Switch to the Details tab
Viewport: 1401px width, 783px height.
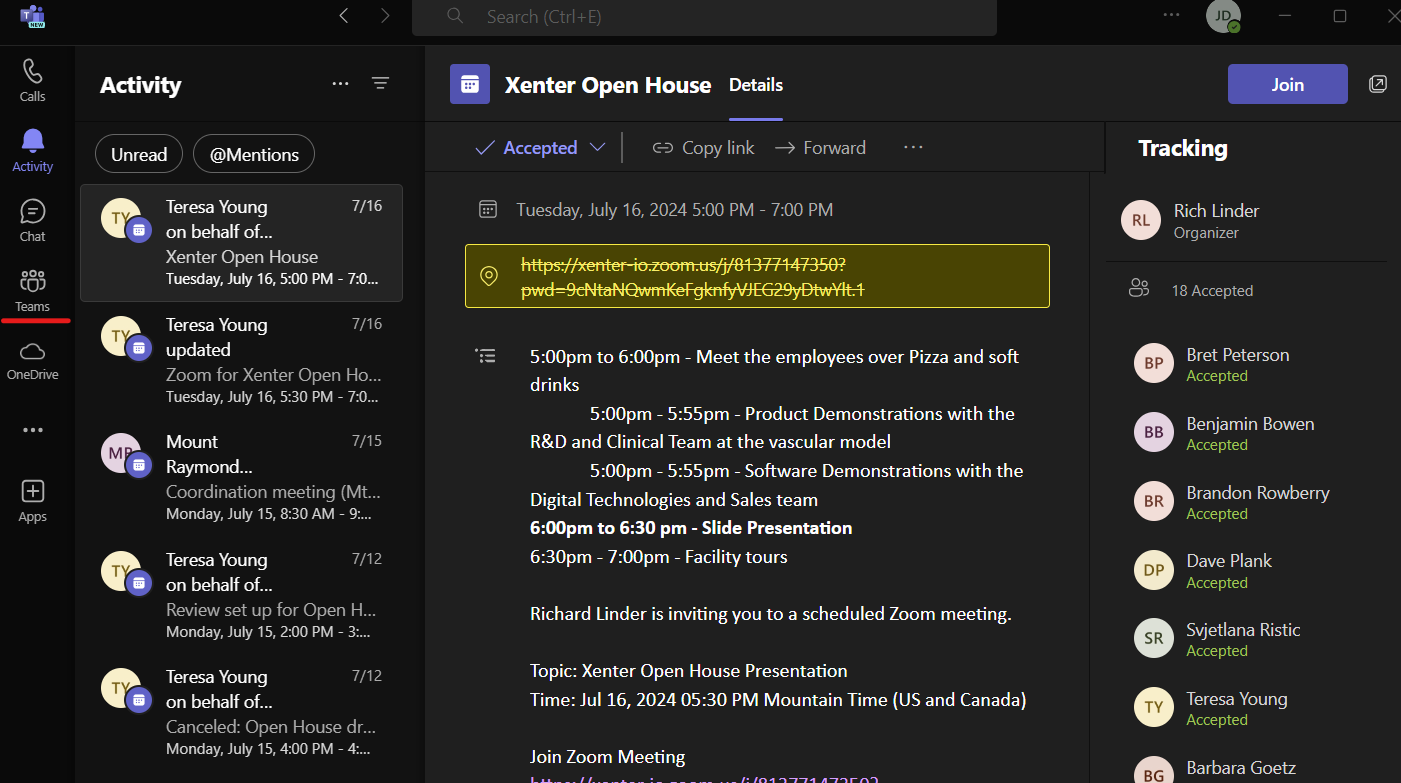tap(756, 85)
